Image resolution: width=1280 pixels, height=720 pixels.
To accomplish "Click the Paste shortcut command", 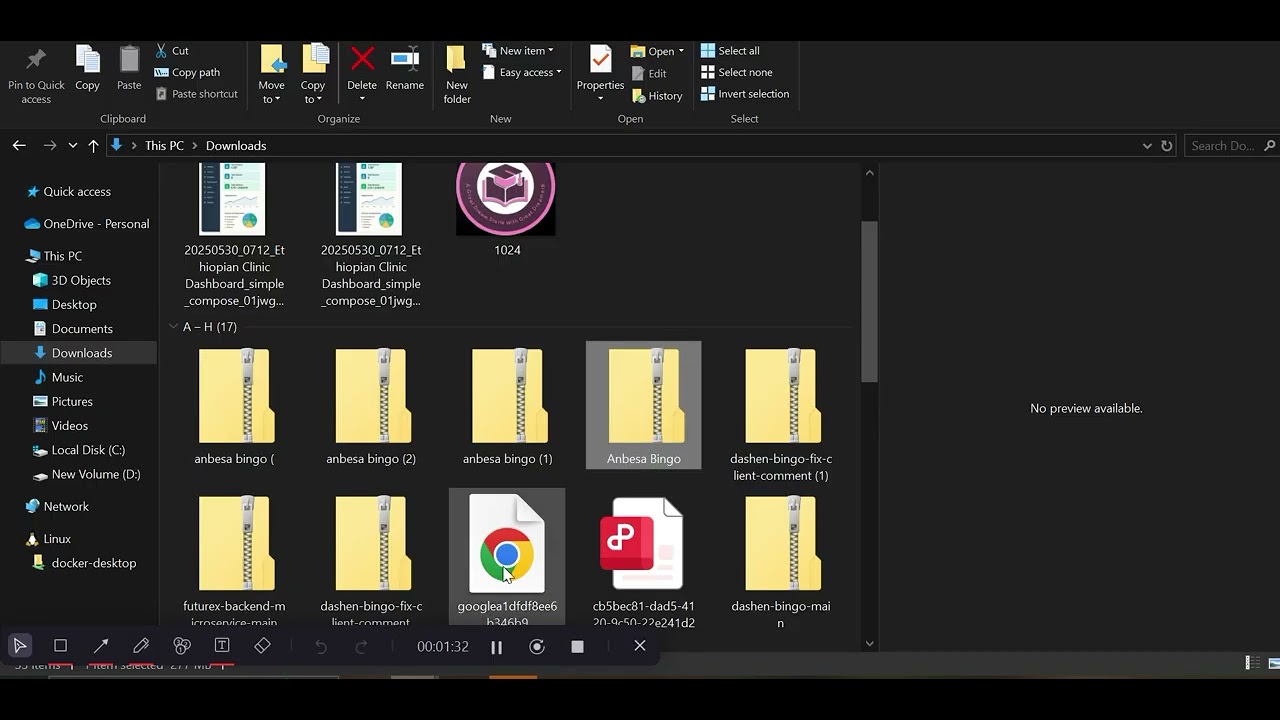I will click(x=196, y=94).
